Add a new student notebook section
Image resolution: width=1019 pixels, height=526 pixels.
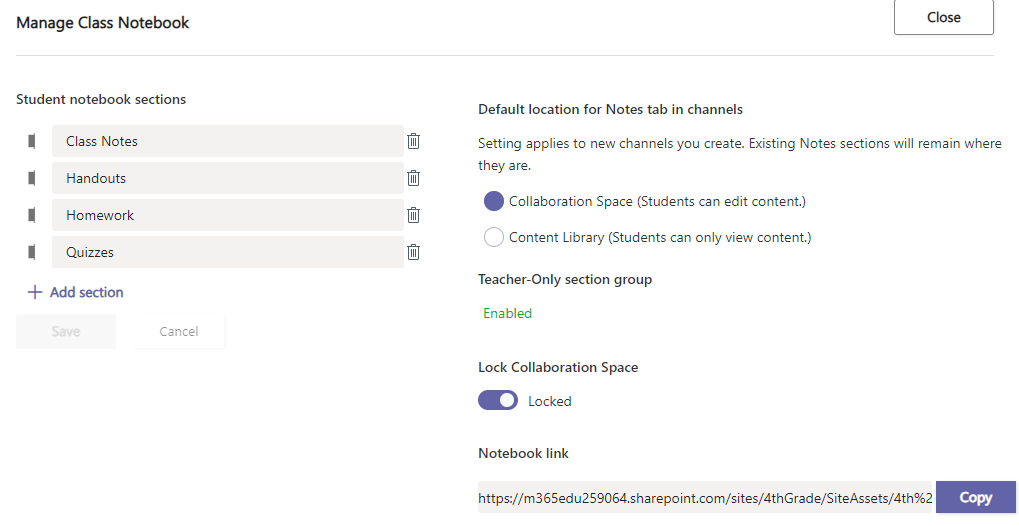[76, 292]
